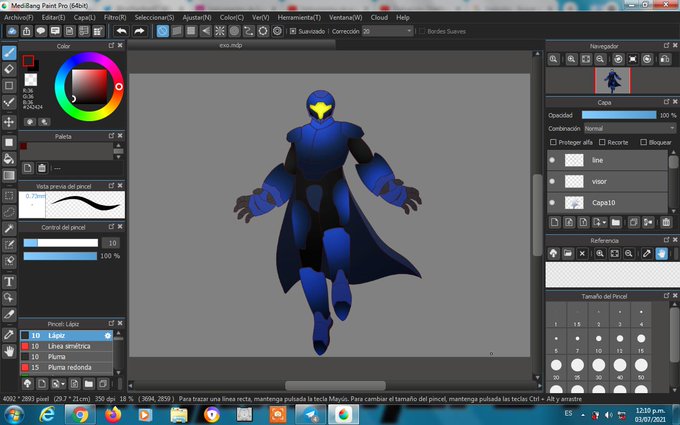The width and height of the screenshot is (680, 425).
Task: Open the Seleccionar menu
Action: click(154, 17)
